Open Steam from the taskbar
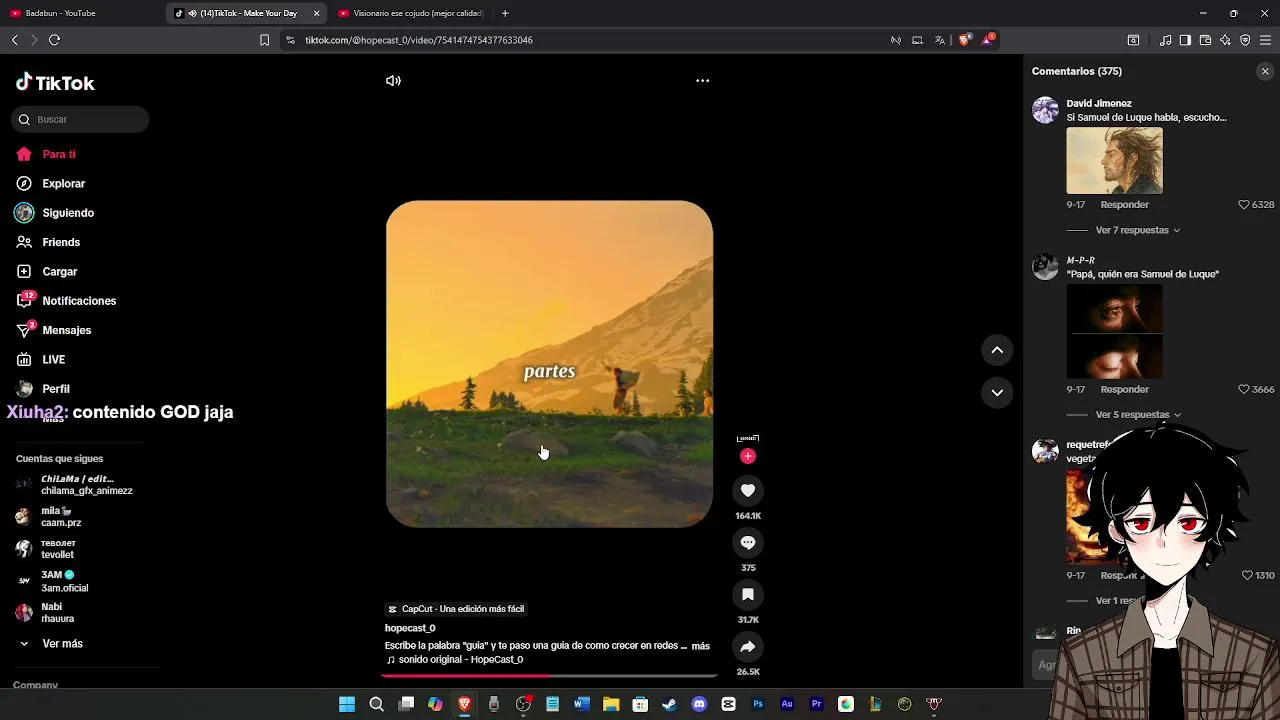The width and height of the screenshot is (1280, 720). coord(669,704)
